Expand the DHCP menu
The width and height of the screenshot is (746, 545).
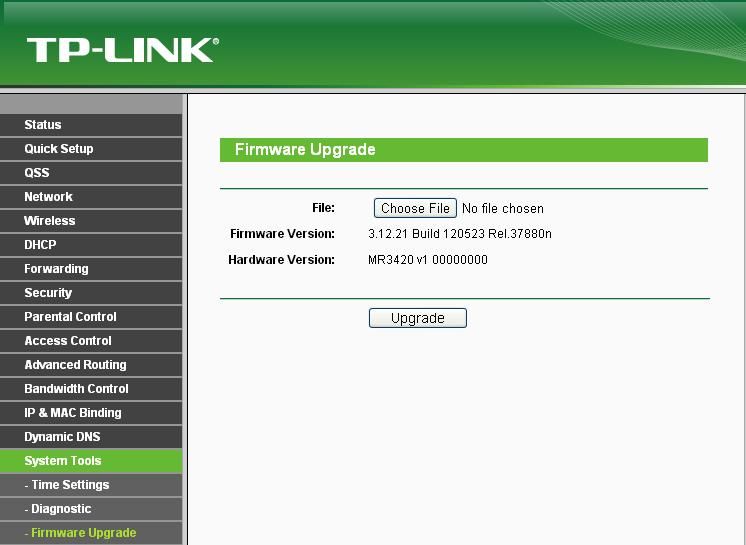coord(40,245)
